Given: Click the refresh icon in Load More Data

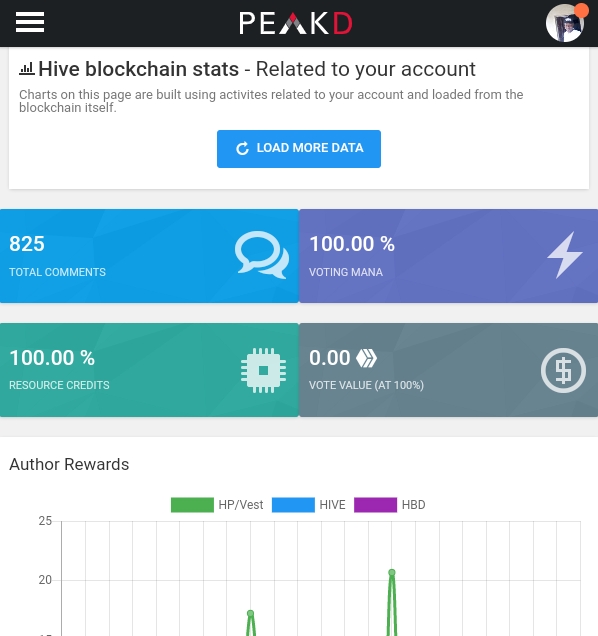Looking at the screenshot, I should tap(242, 148).
